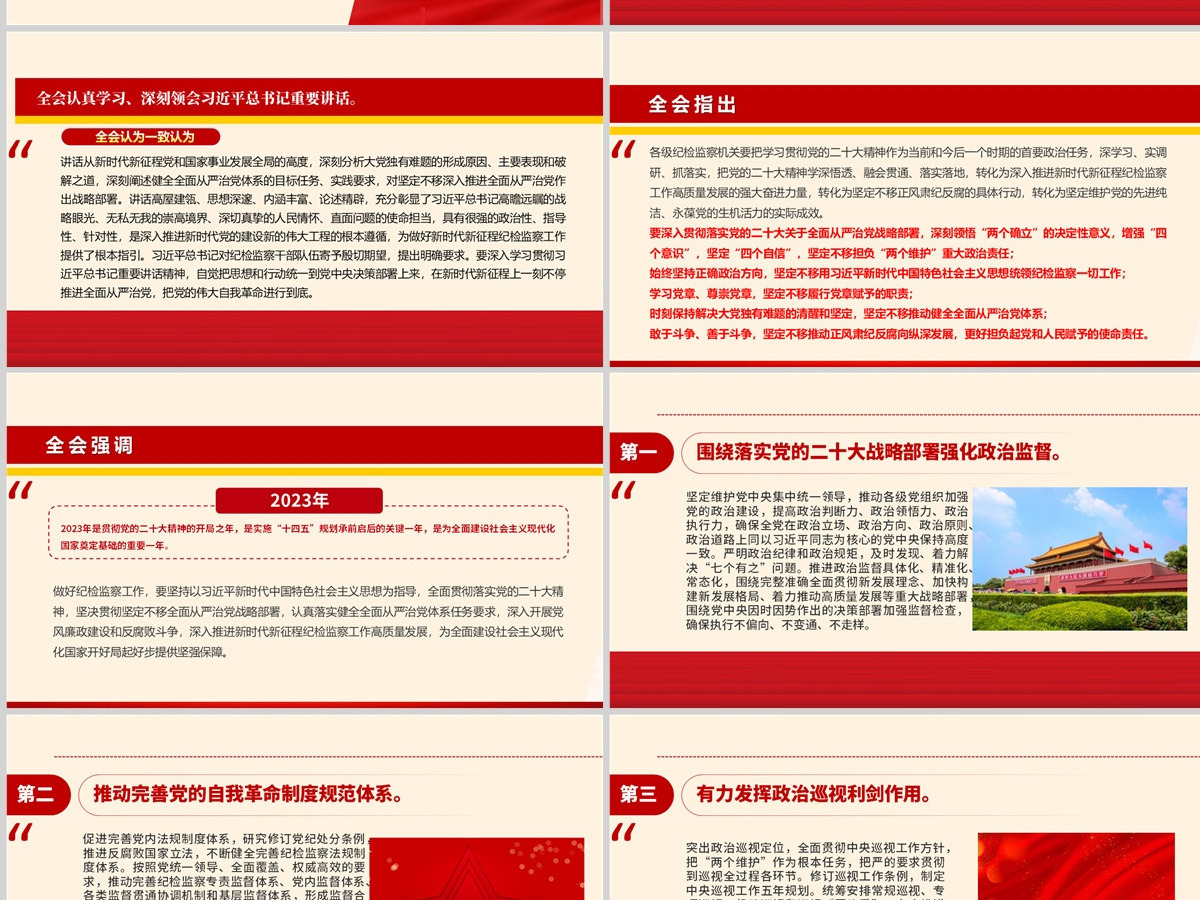Click paragraph starting 促进完善党内法规制度体系
1200x900 pixels.
pos(225,868)
